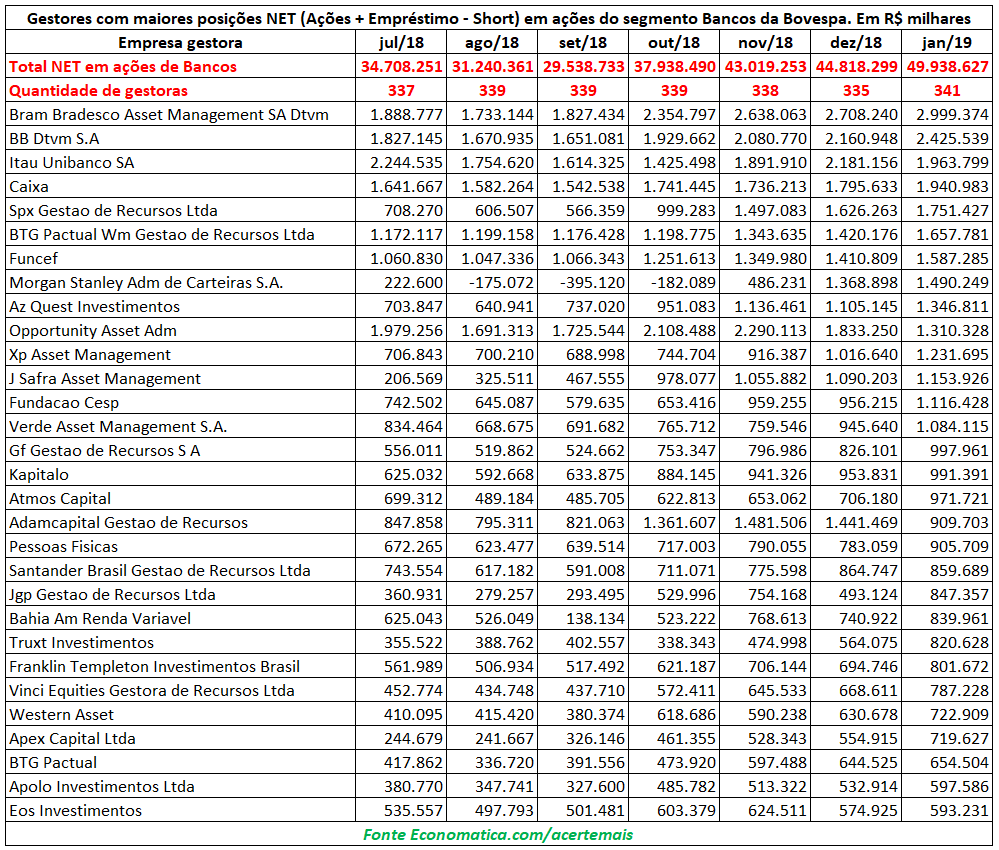Select Gf Gestao de Recursos S A

pyautogui.click(x=104, y=450)
